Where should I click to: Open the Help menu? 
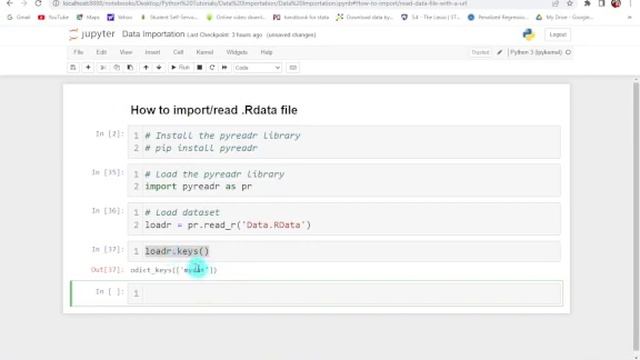[x=266, y=52]
